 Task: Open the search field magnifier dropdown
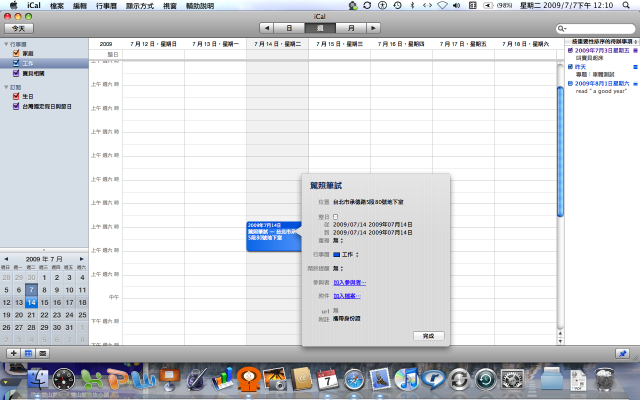click(562, 28)
